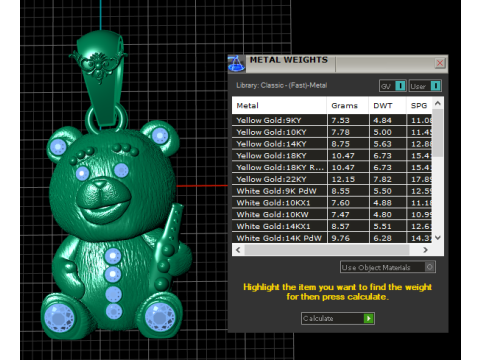Click the 9.76 grams value

click(340, 238)
